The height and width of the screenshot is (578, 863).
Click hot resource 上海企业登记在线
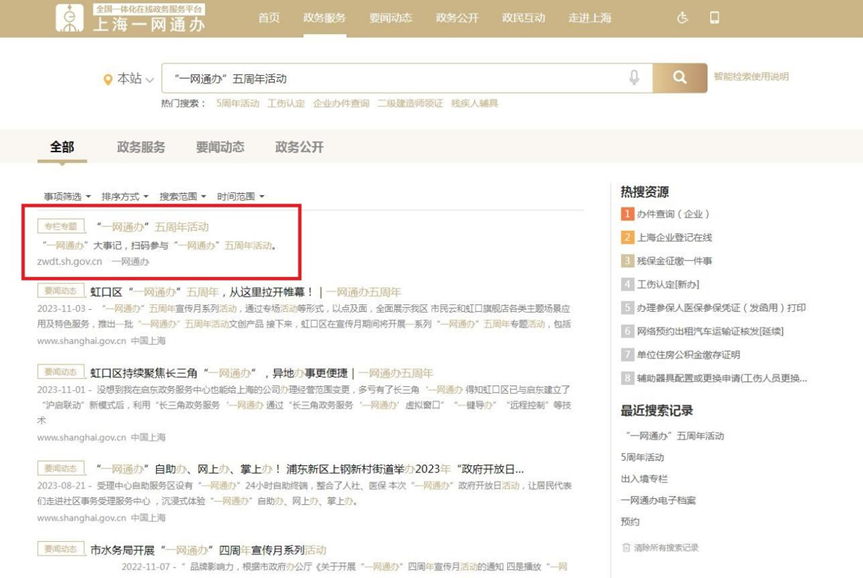point(675,237)
